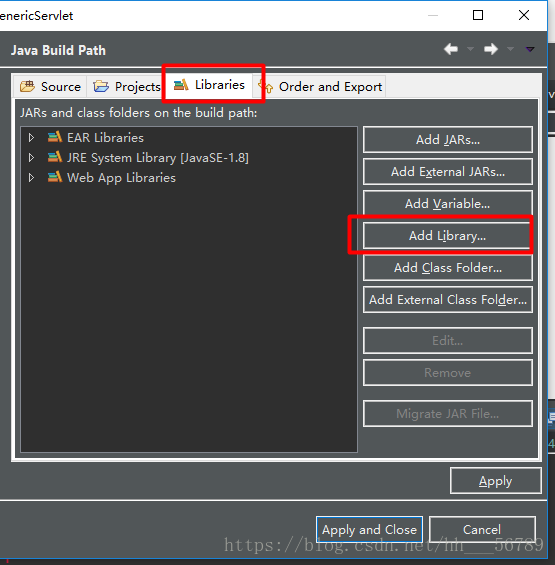Open the forward history dropdown arrow
555x565 pixels.
510,49
